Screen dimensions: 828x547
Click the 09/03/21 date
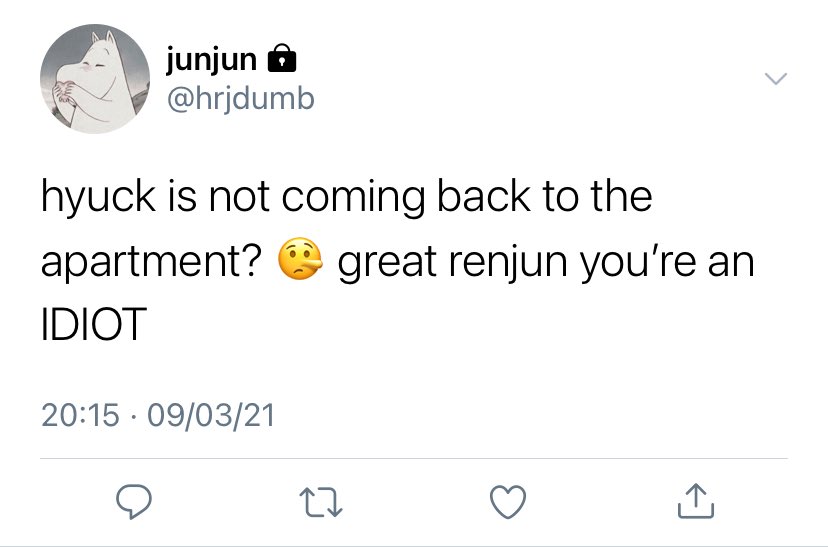[x=211, y=415]
